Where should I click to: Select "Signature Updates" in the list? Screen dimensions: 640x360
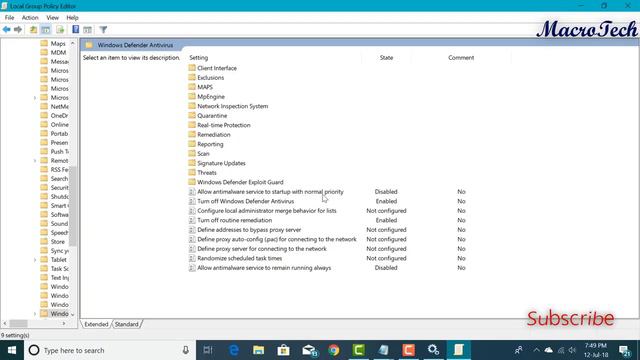pyautogui.click(x=221, y=163)
